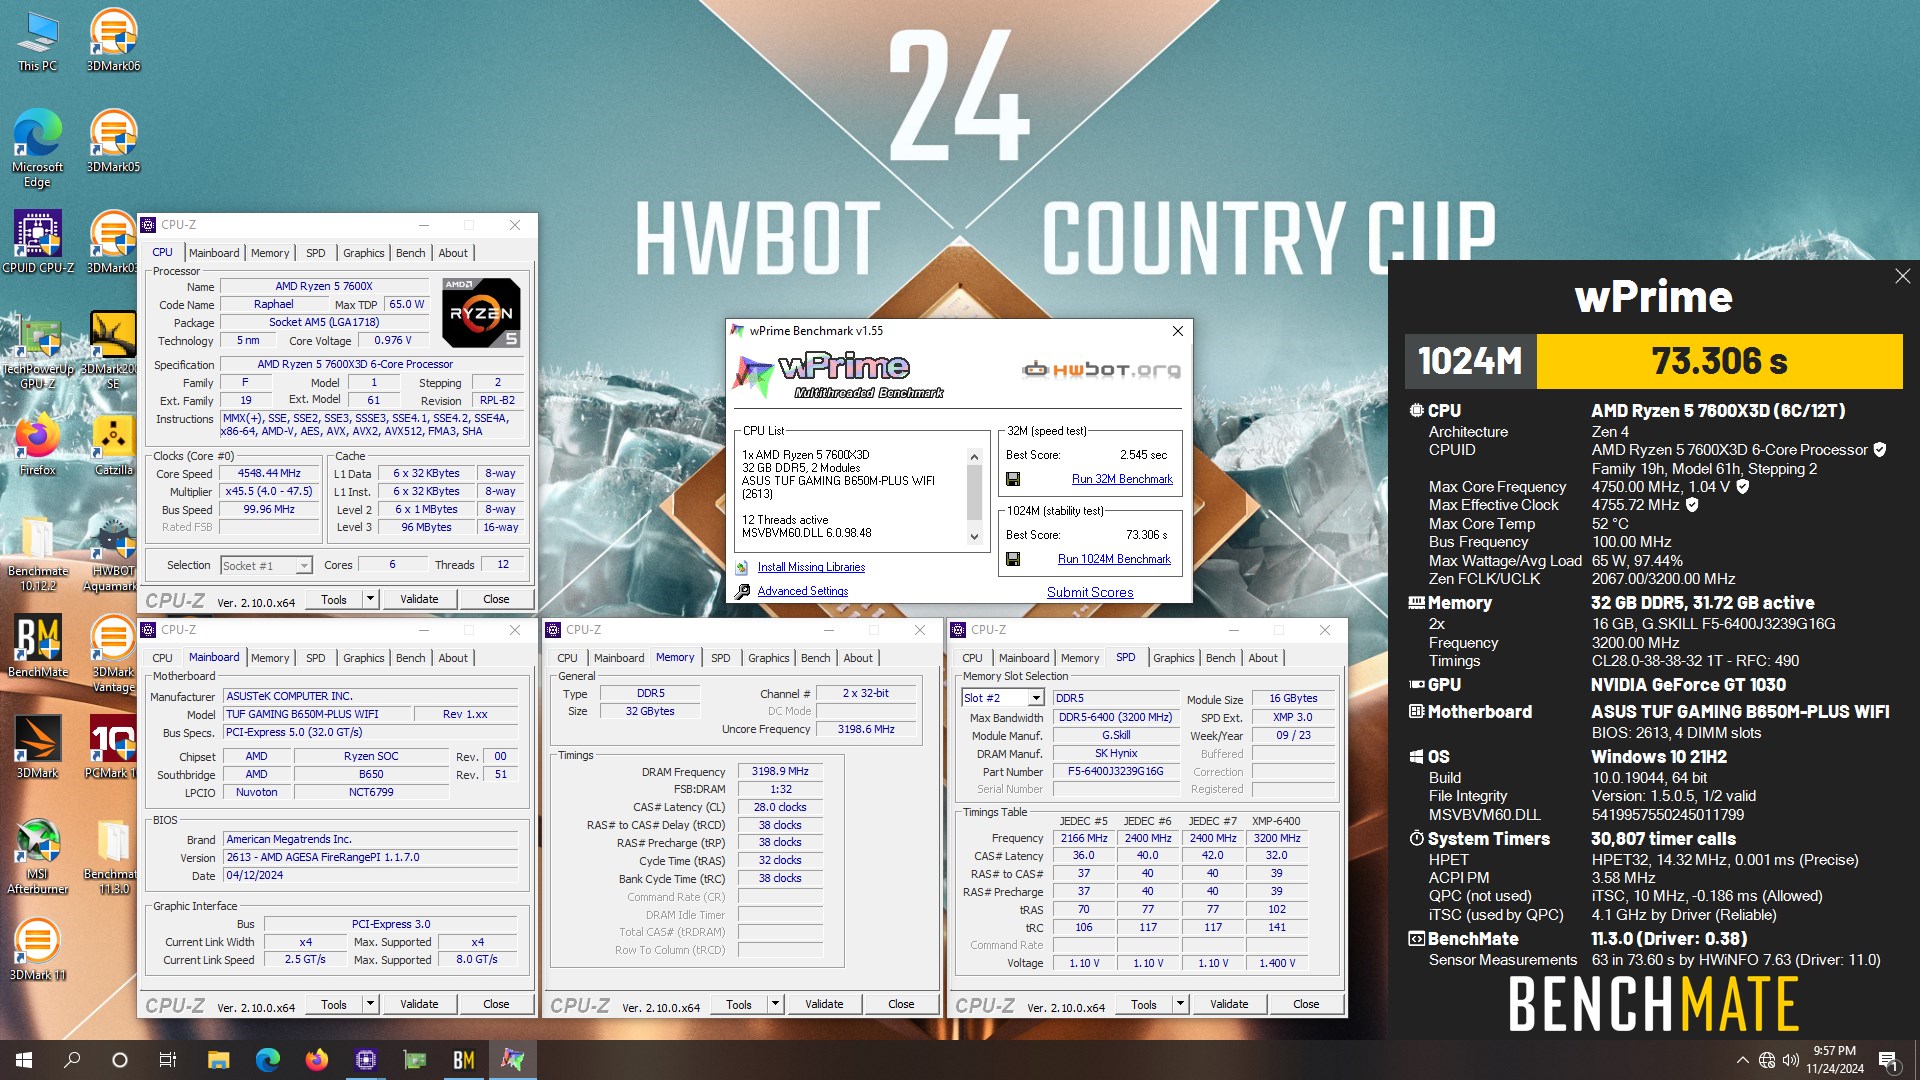Image resolution: width=1920 pixels, height=1080 pixels.
Task: Click Run 1024M Benchmark link
Action: click(x=1114, y=559)
